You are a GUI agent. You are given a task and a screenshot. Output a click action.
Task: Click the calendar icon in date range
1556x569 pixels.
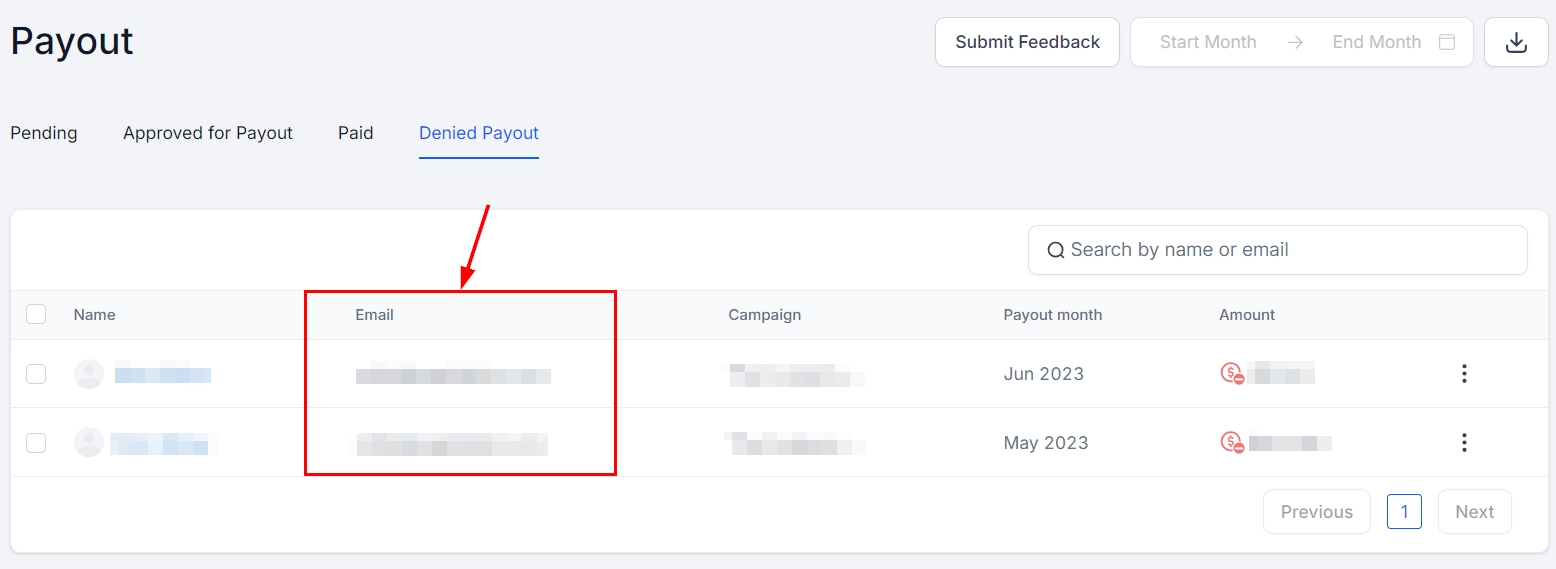1446,42
